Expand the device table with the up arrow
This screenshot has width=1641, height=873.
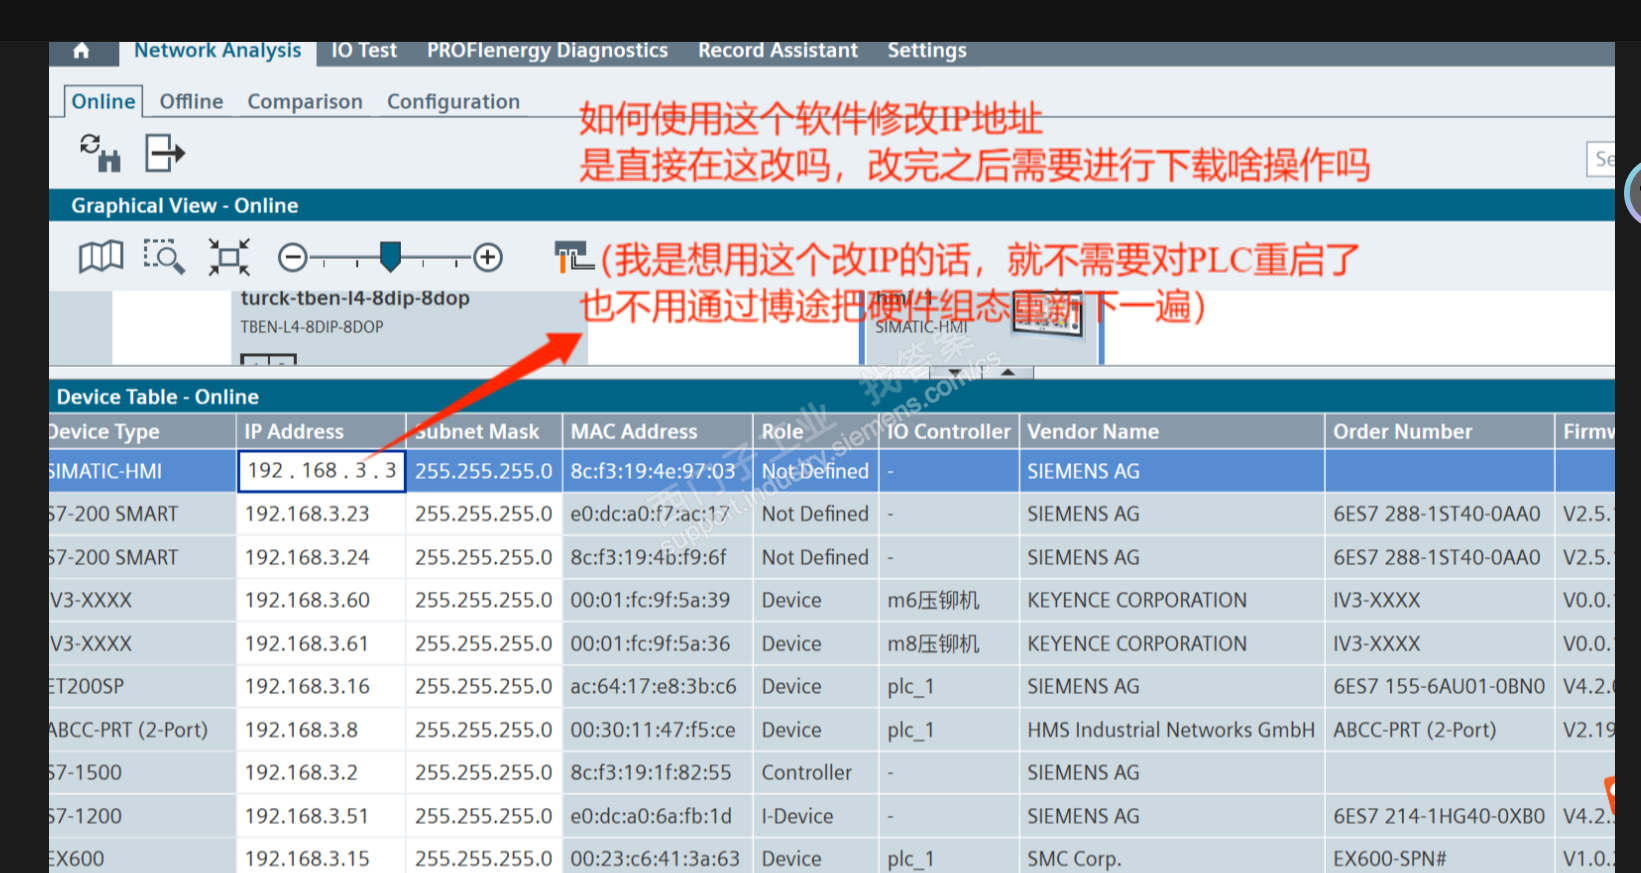(x=1008, y=372)
